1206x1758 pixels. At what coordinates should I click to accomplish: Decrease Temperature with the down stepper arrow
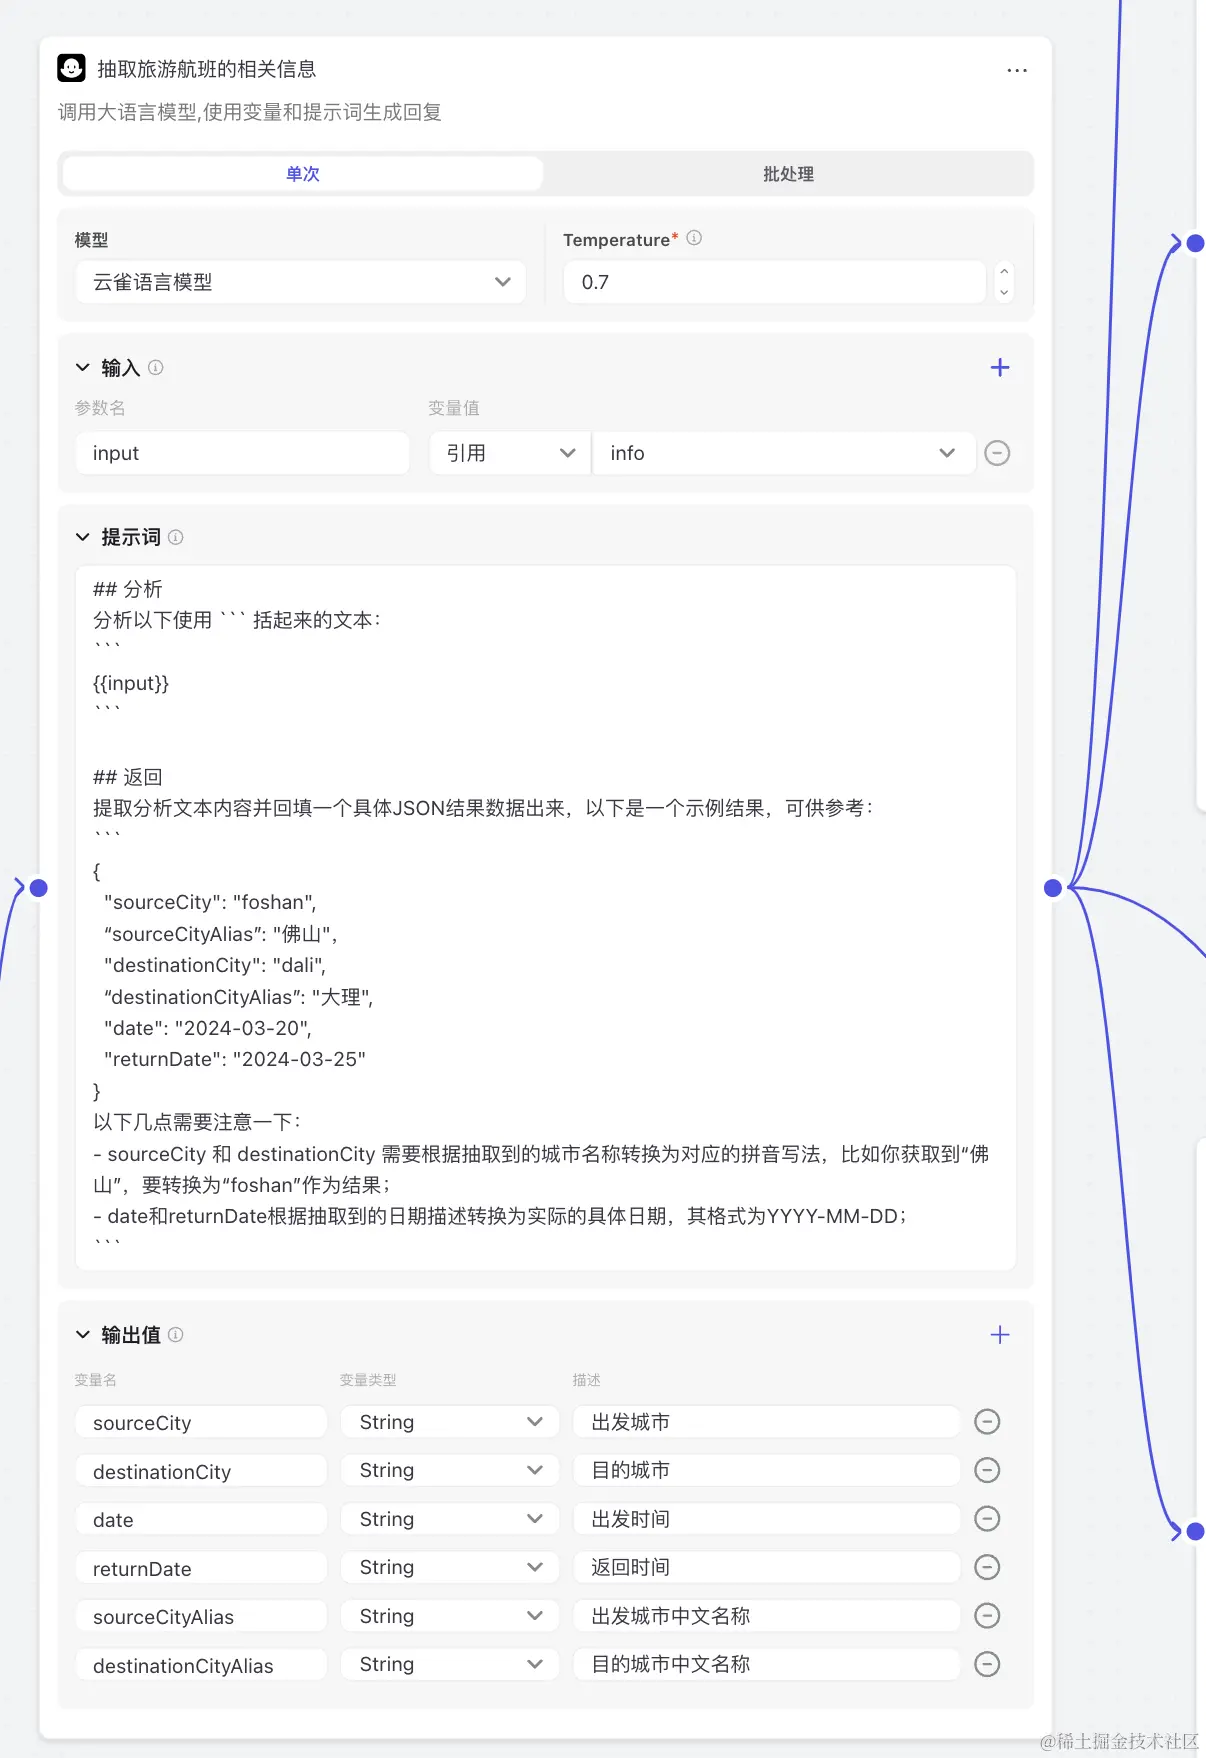1004,293
